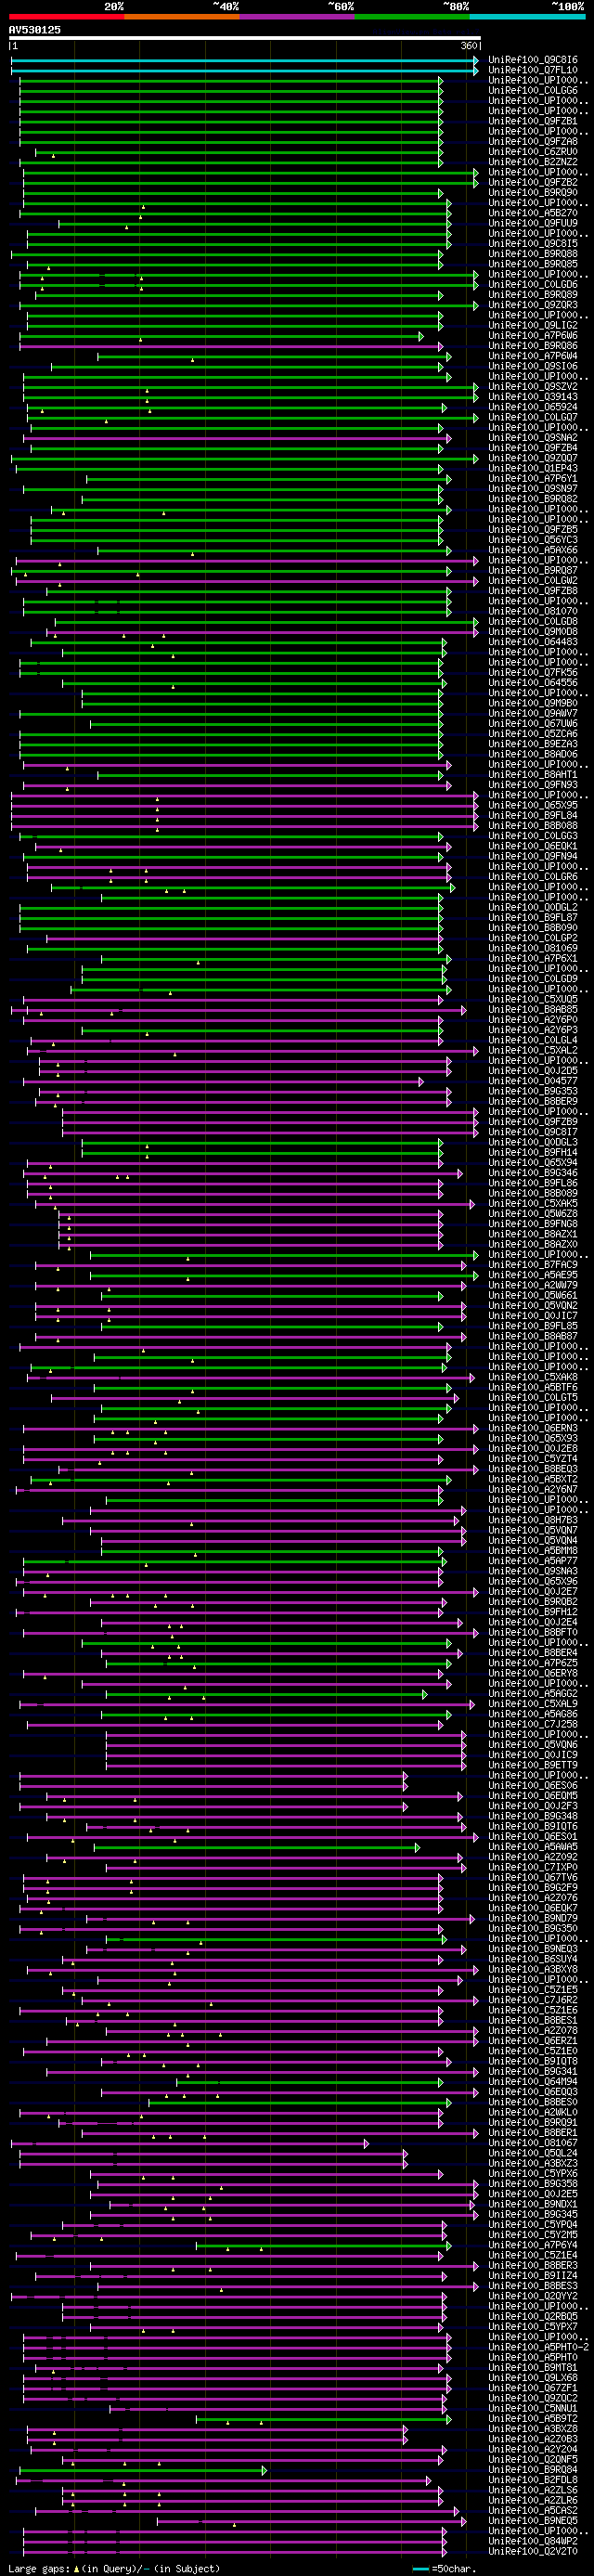594x2576 pixels.
Task: Click the cyan 50char scale bar
Action: (x=421, y=2568)
